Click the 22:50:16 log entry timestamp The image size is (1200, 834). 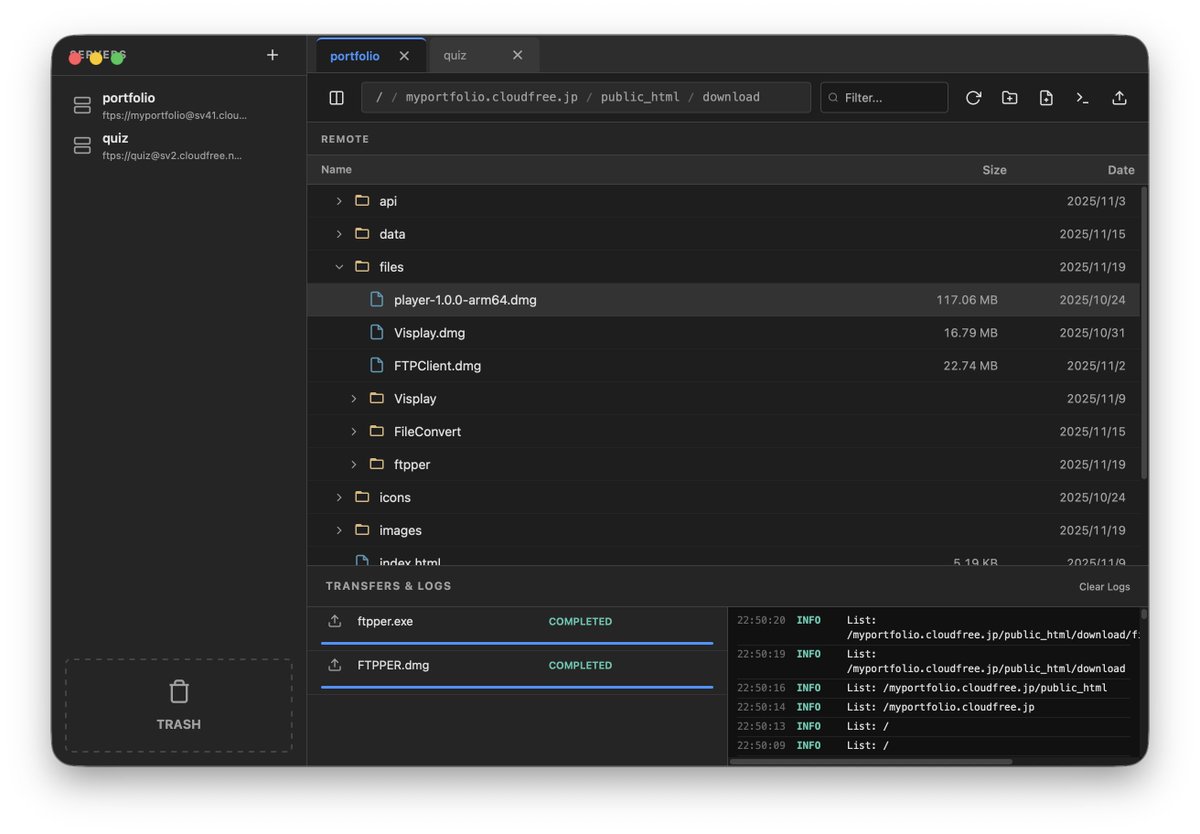[x=761, y=688]
